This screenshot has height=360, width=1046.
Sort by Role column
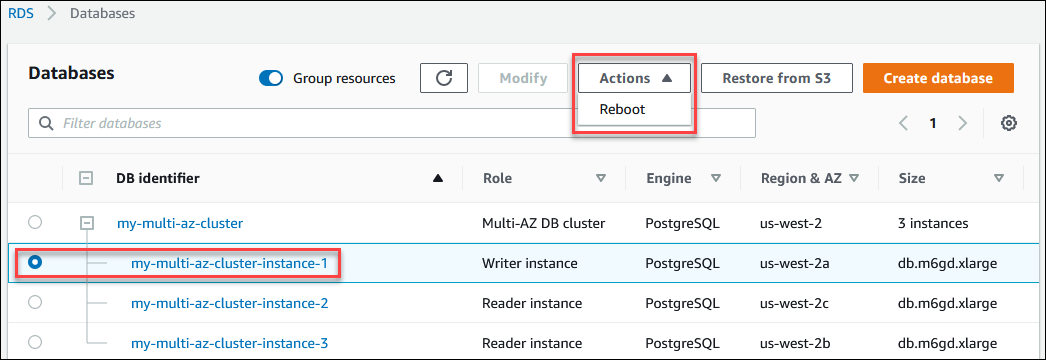[601, 178]
